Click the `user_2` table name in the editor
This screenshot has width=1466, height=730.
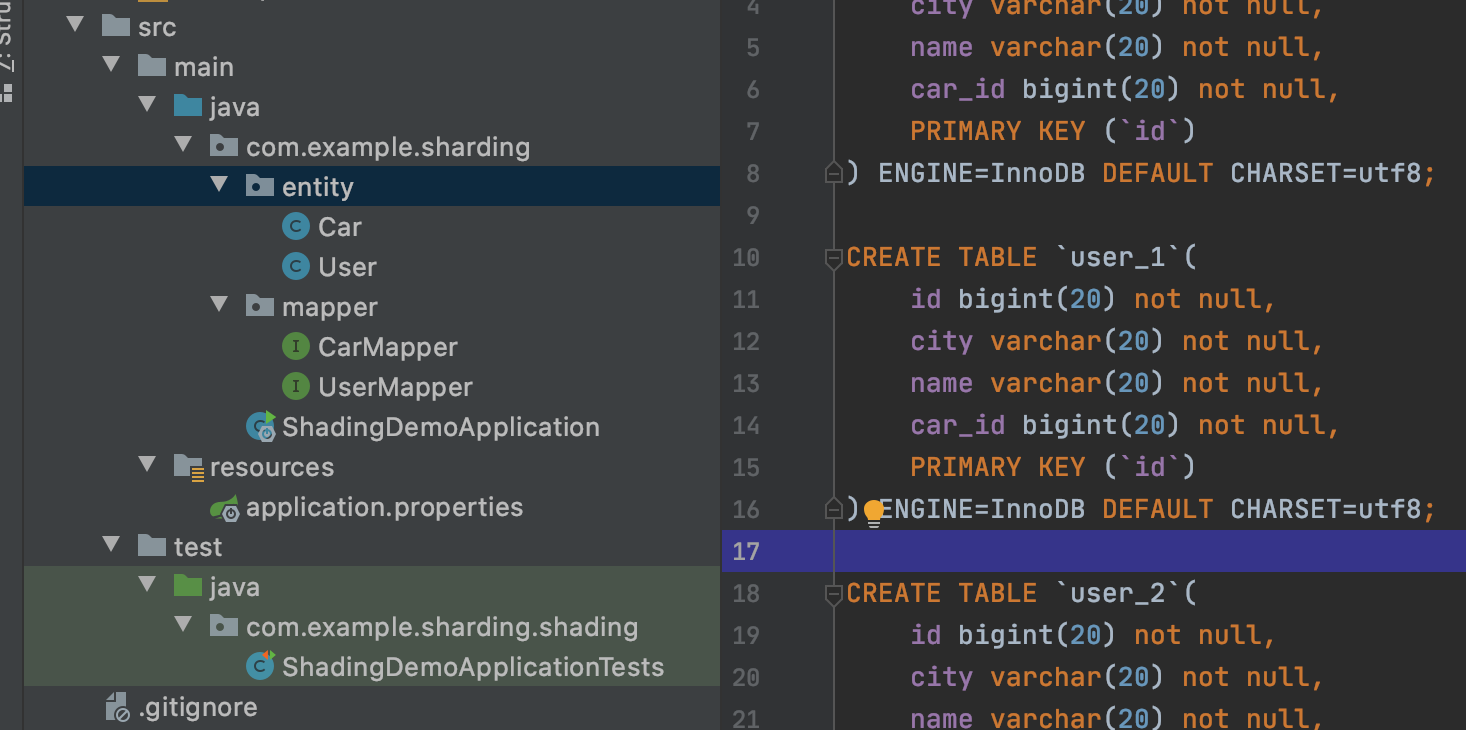[x=1118, y=593]
